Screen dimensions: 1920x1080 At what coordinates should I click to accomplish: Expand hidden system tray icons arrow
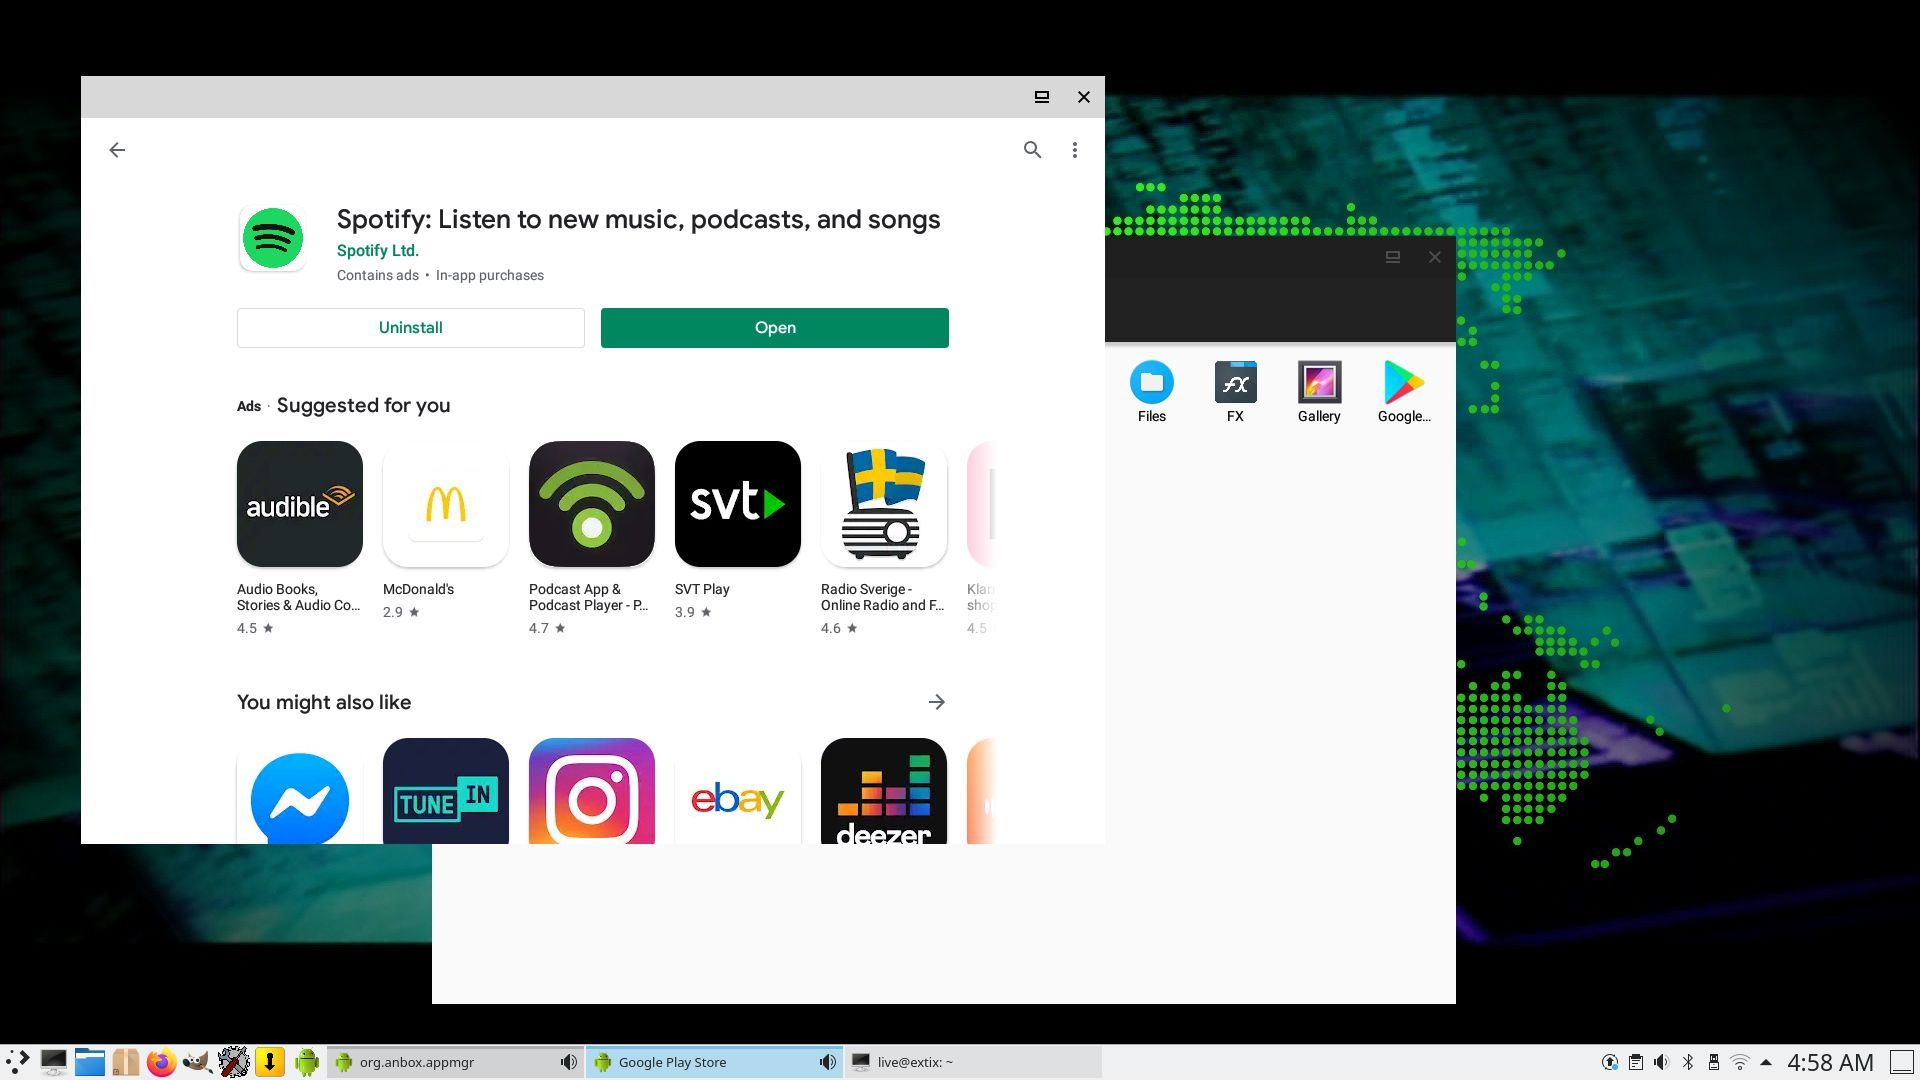(x=1766, y=1062)
